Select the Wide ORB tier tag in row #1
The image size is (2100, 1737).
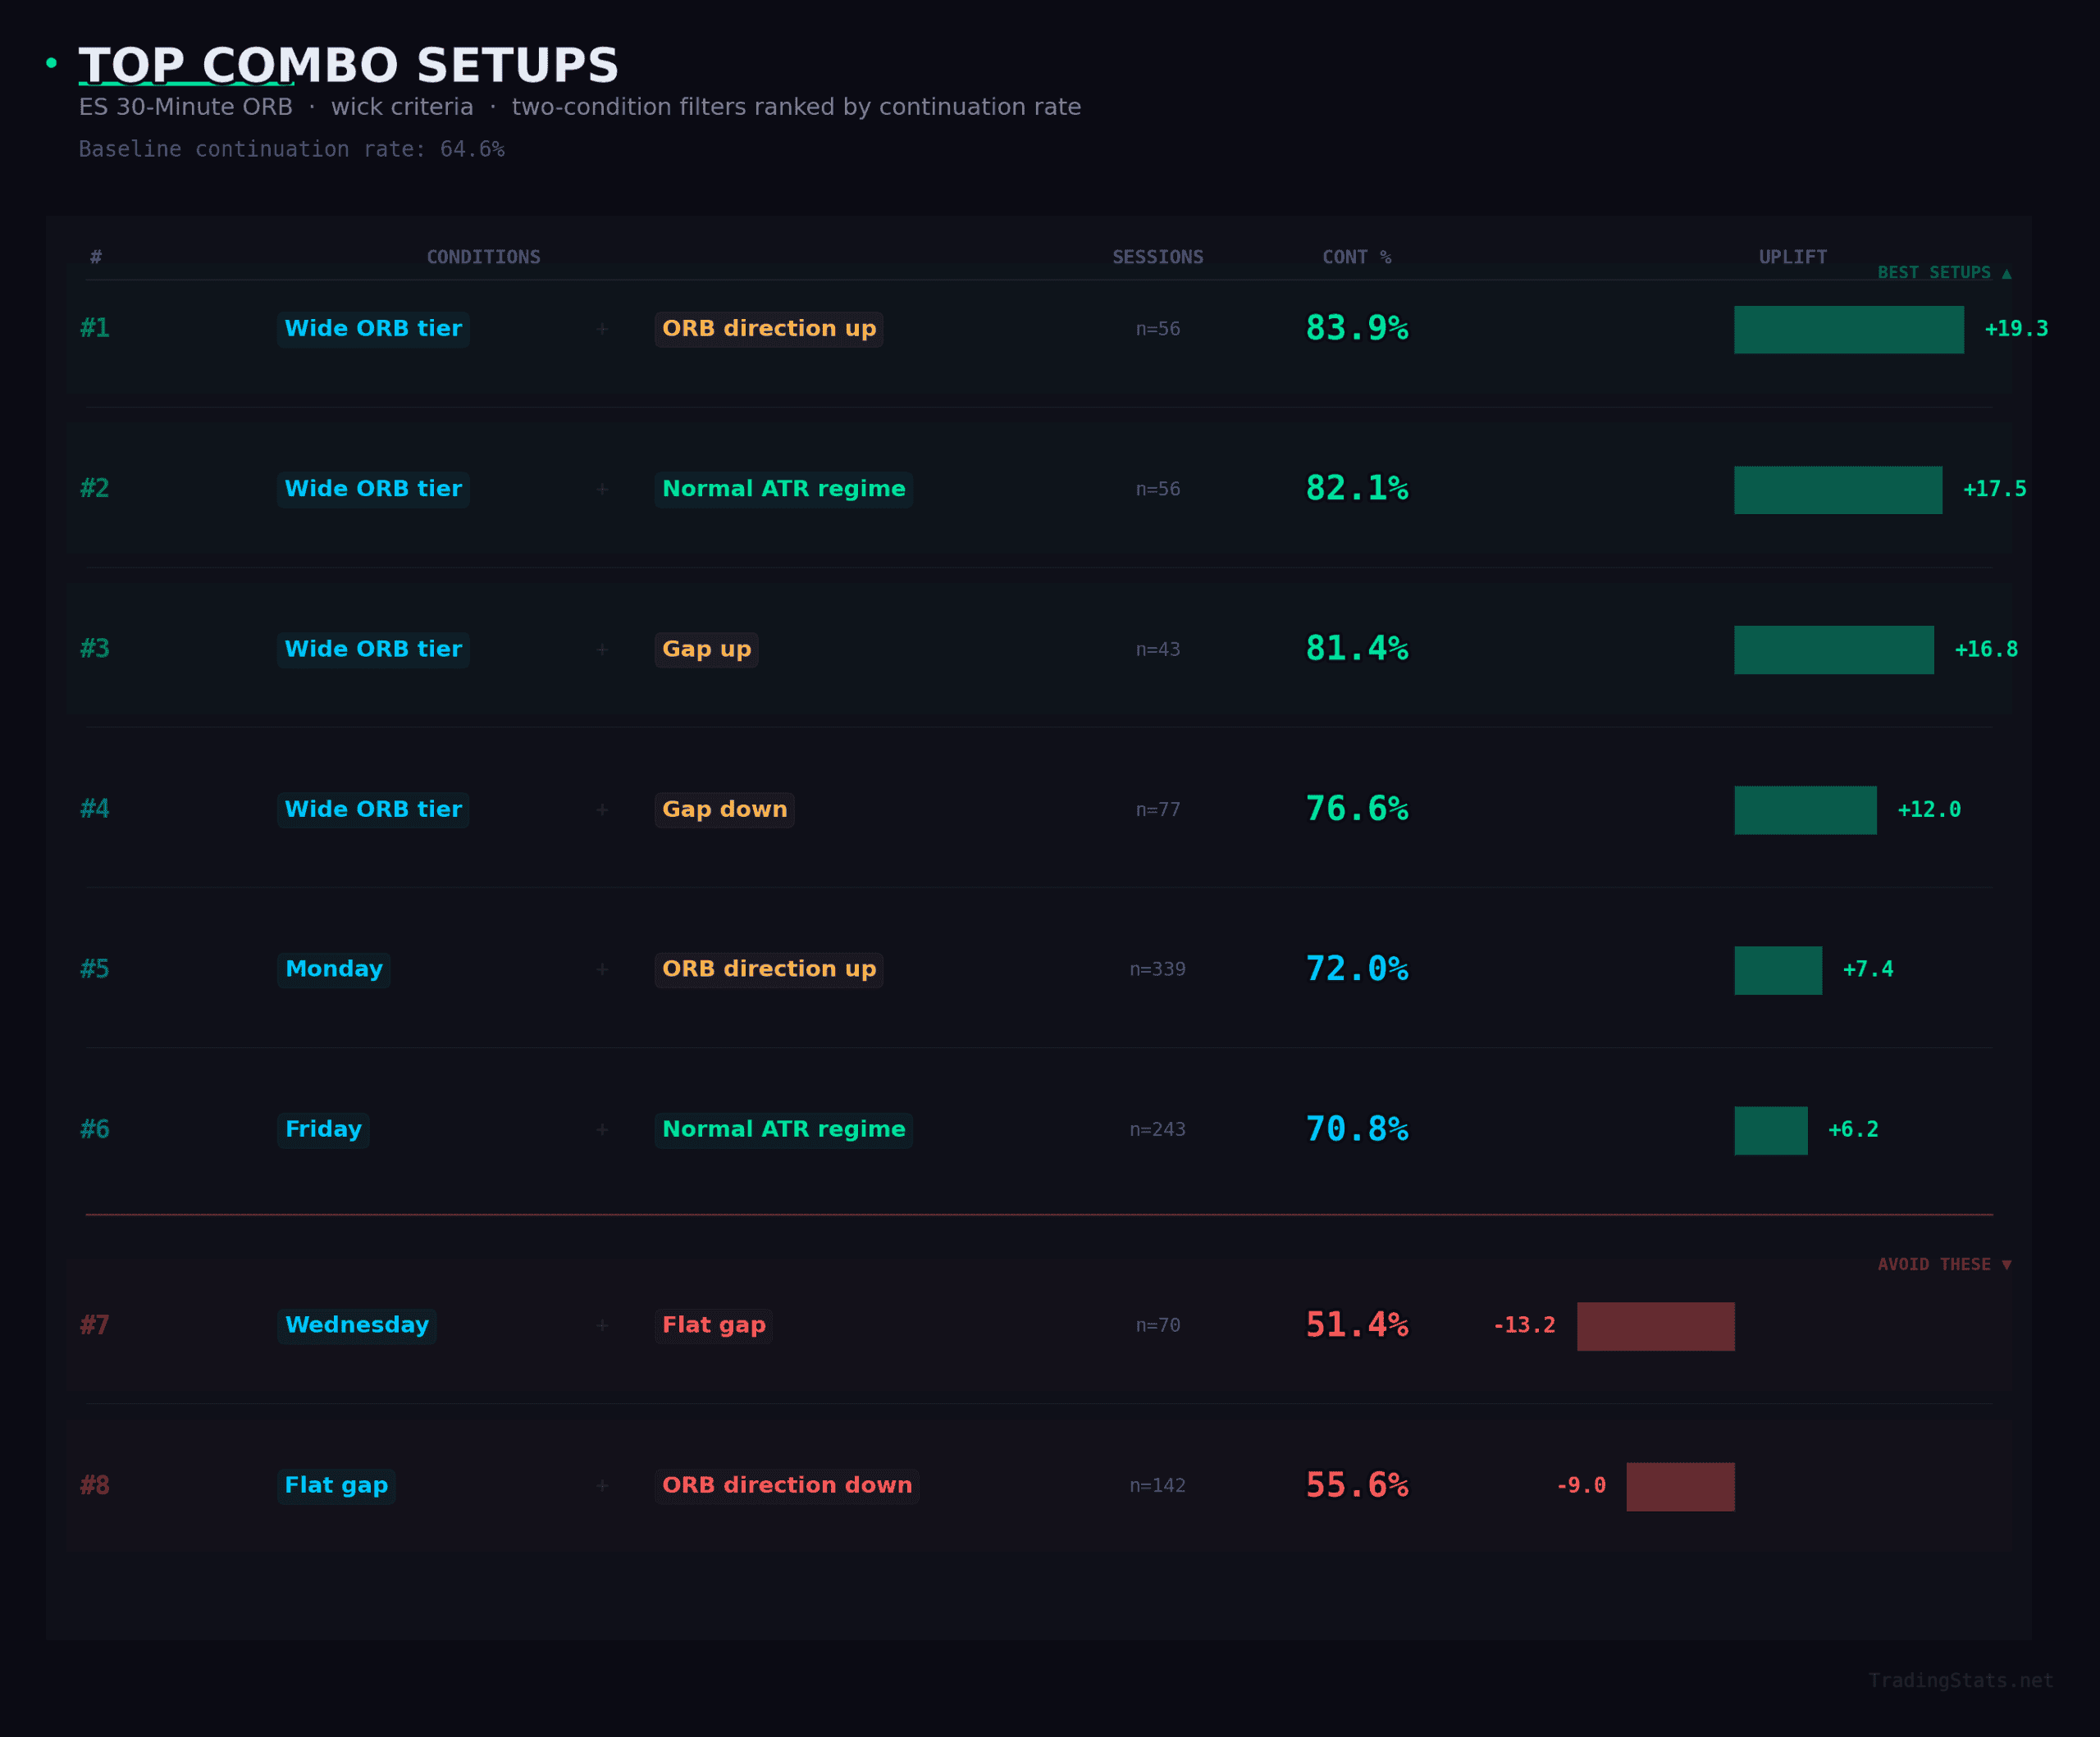click(x=373, y=329)
